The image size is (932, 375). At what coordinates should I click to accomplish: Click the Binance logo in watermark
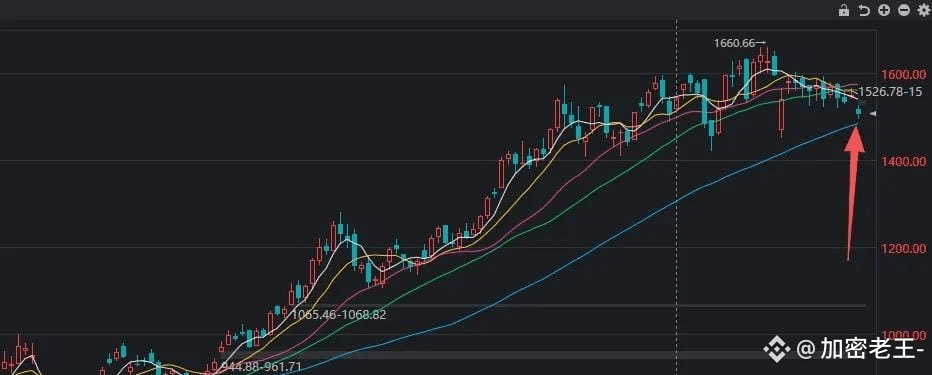click(x=777, y=349)
